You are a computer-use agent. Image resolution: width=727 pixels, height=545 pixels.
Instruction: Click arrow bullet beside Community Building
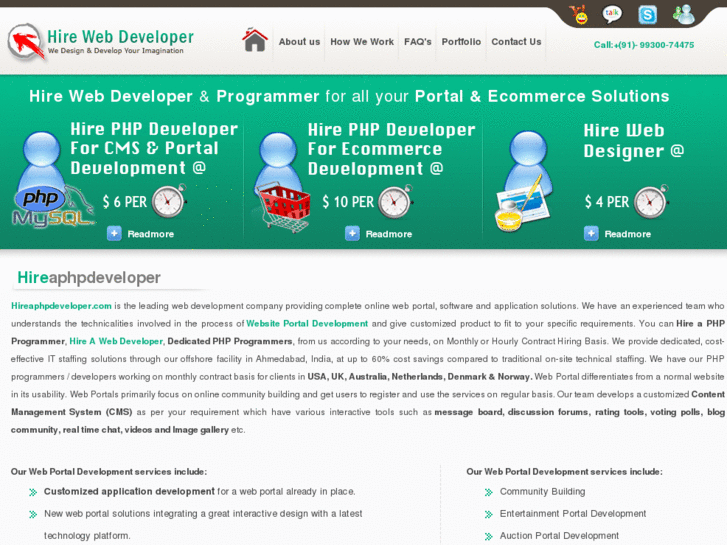488,492
